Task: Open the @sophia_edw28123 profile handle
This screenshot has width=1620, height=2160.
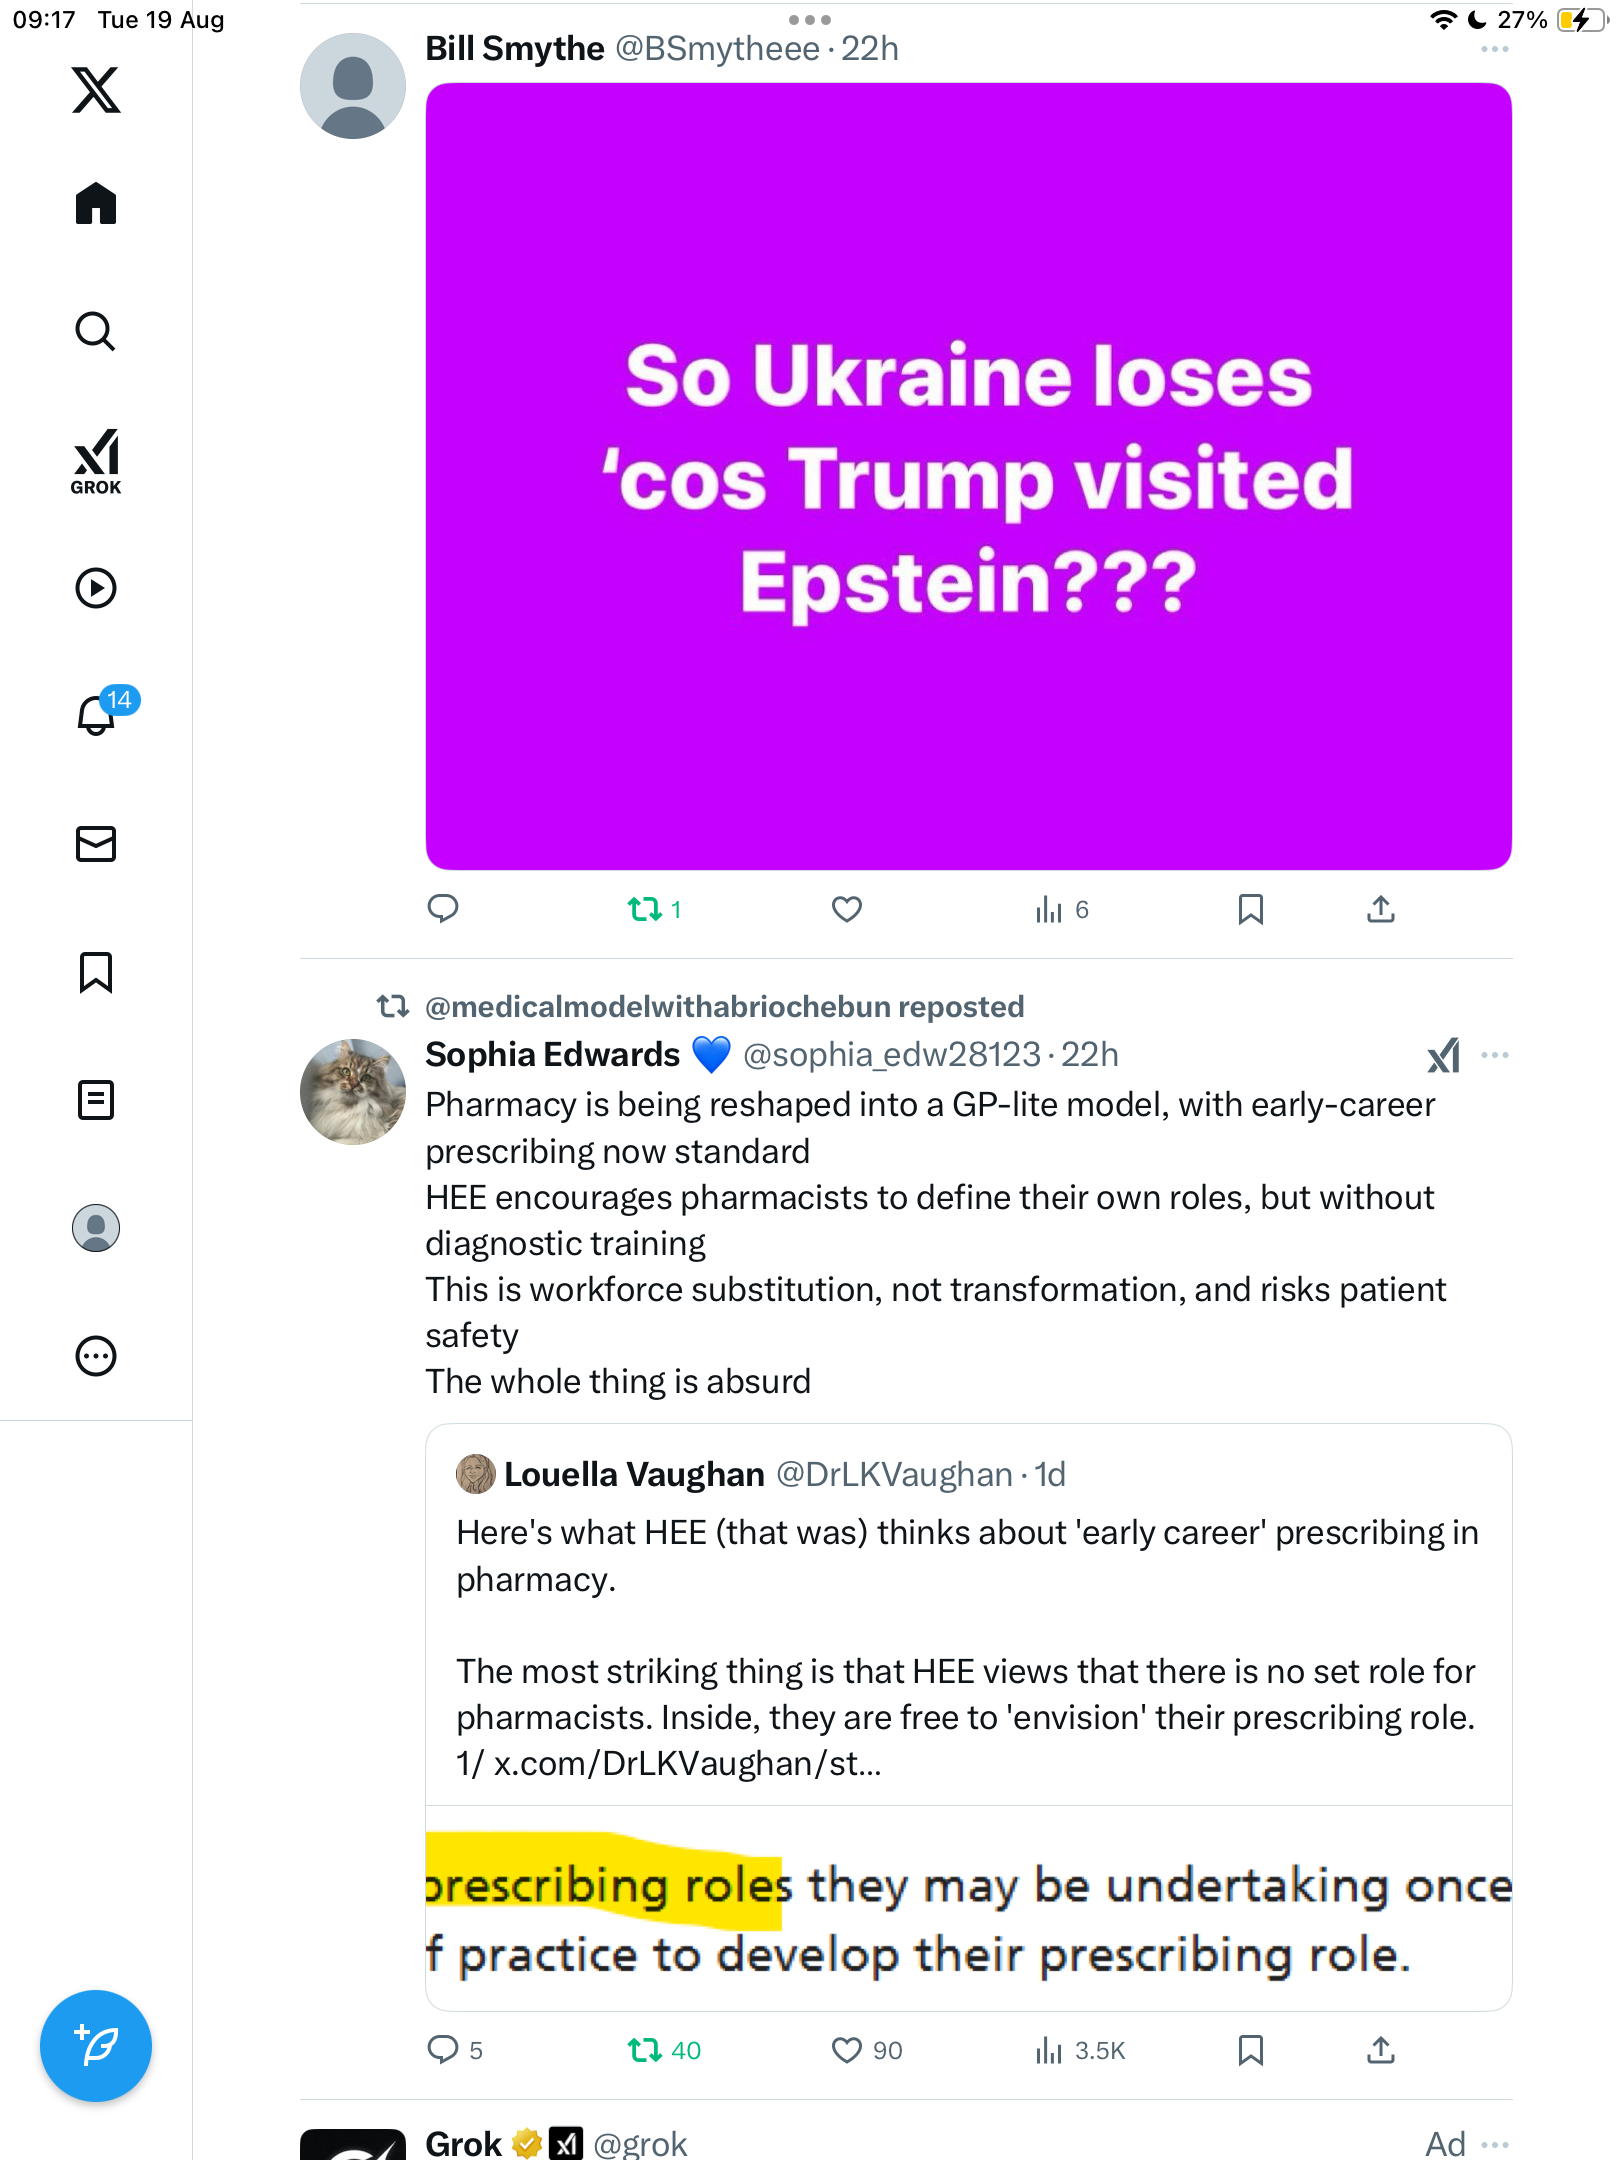Action: point(891,1055)
